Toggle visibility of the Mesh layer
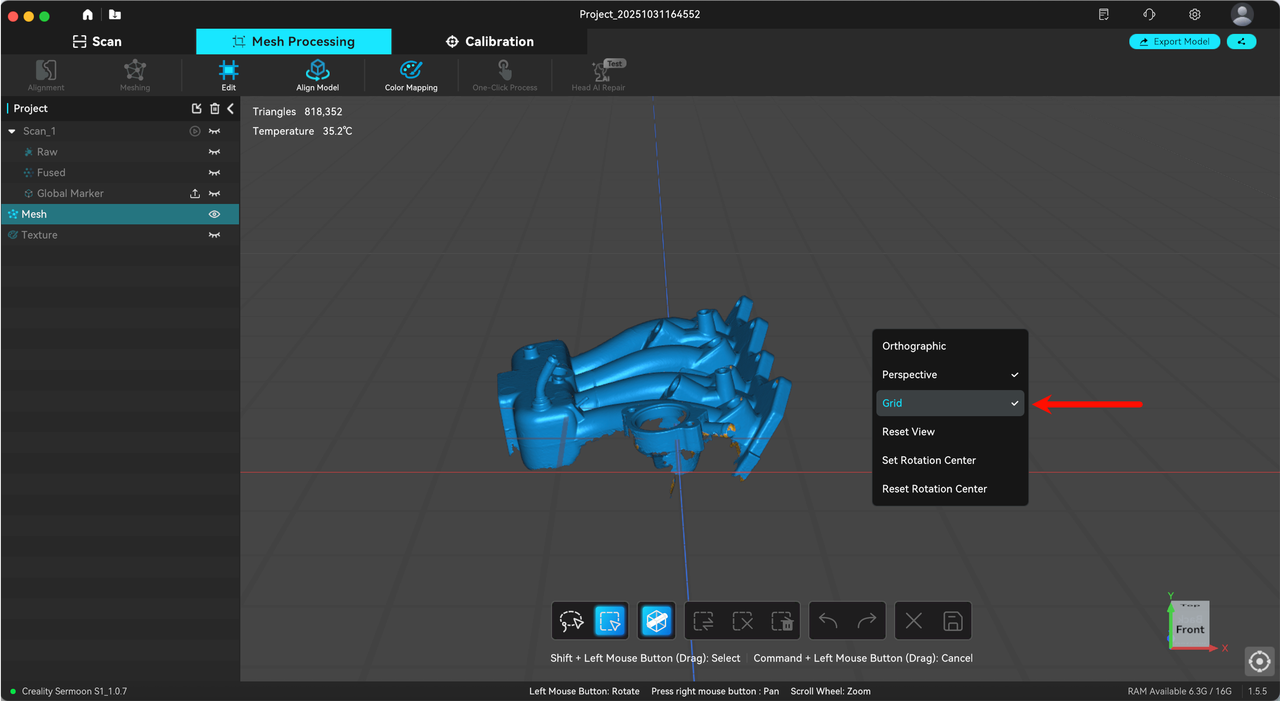The width and height of the screenshot is (1280, 701). pyautogui.click(x=213, y=213)
